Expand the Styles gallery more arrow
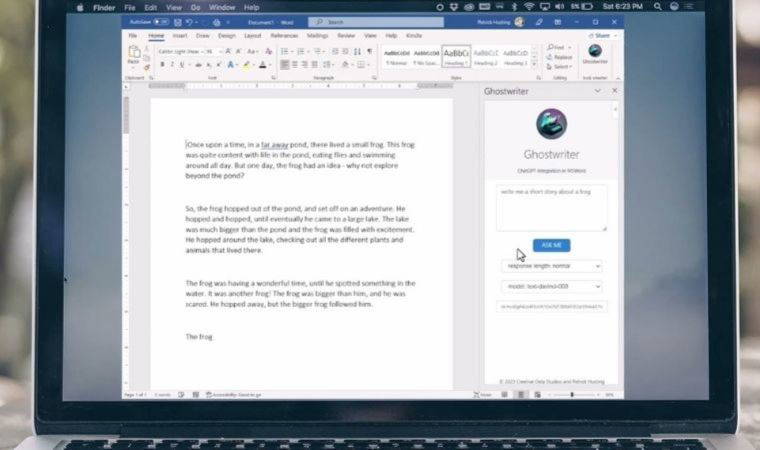 coord(534,64)
